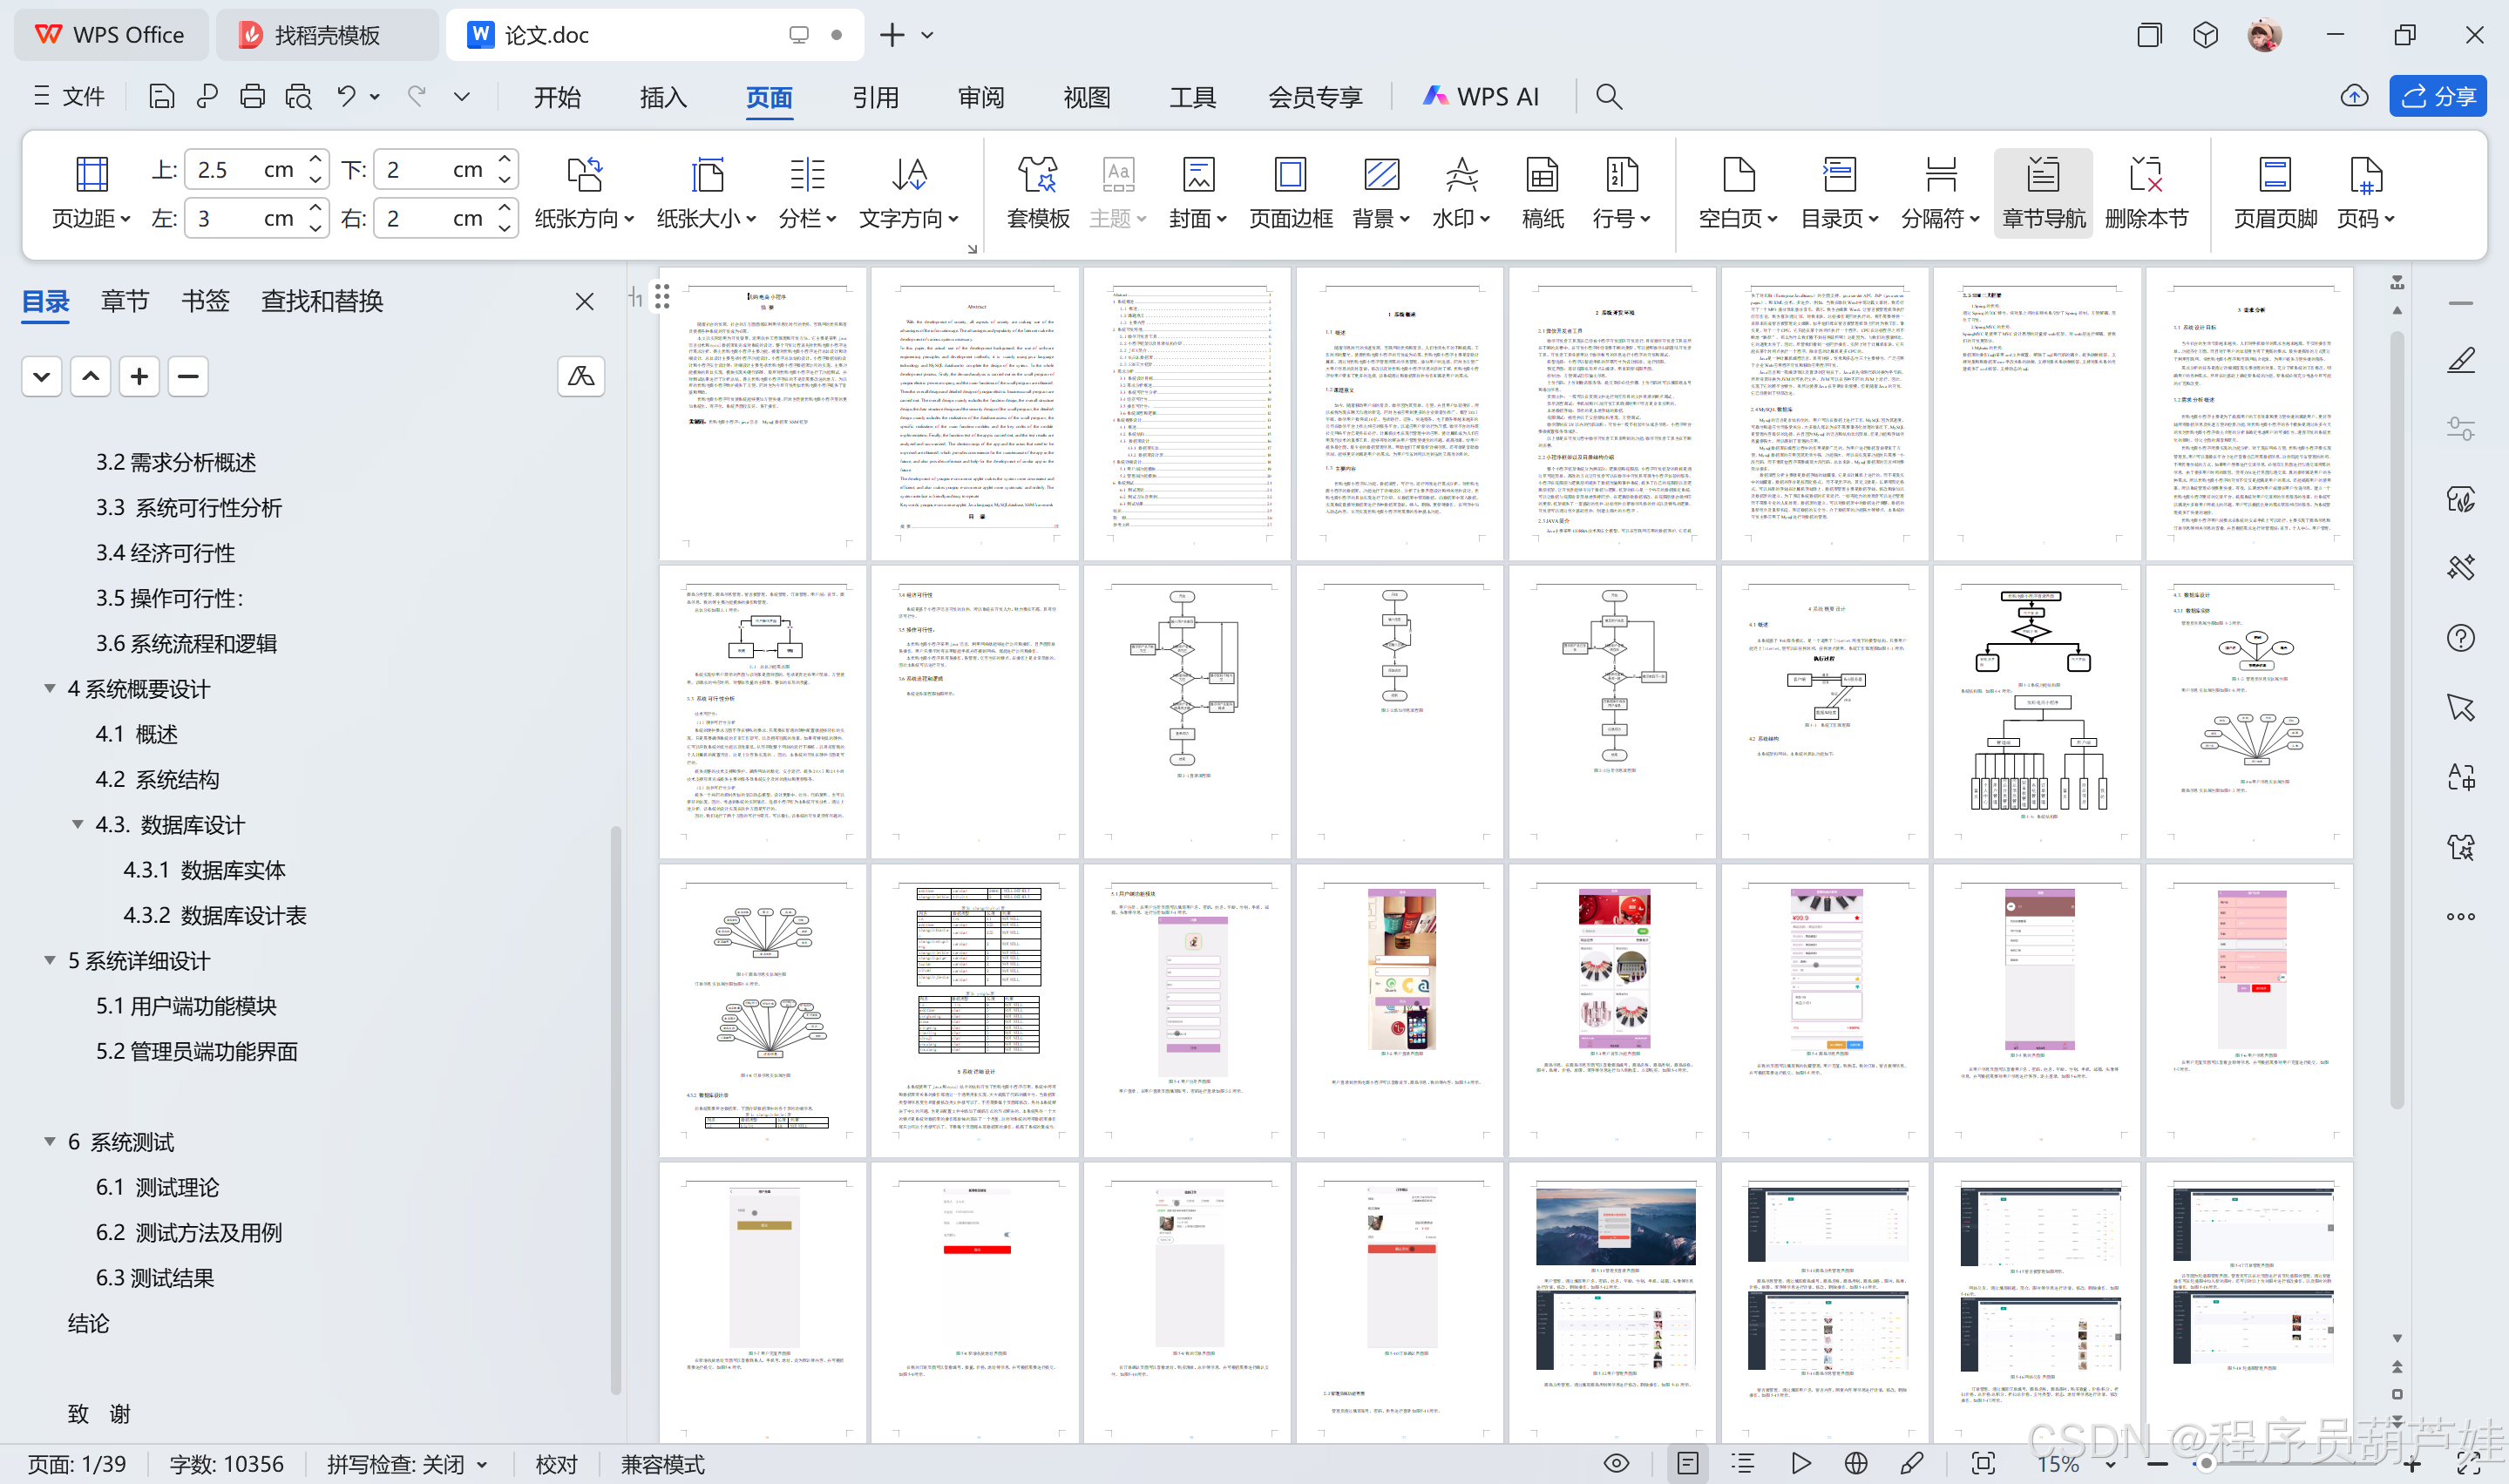This screenshot has width=2509, height=1484.
Task: Click the help question mark icon in sidebar
Action: coord(2460,638)
